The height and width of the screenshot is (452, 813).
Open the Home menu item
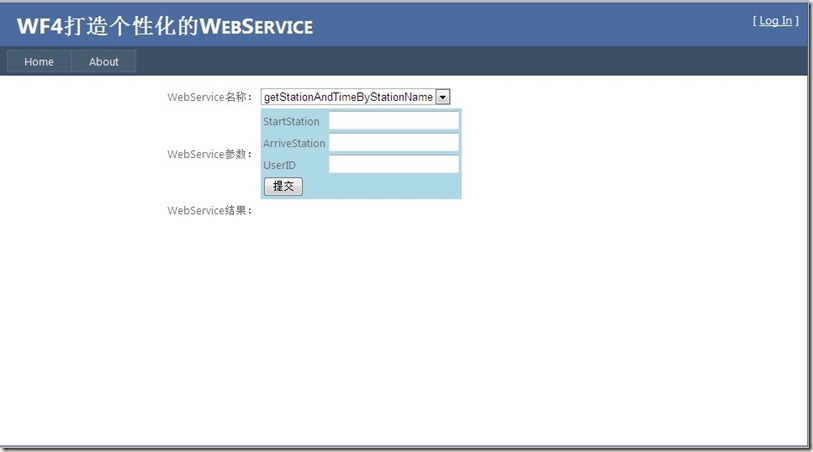click(x=39, y=61)
